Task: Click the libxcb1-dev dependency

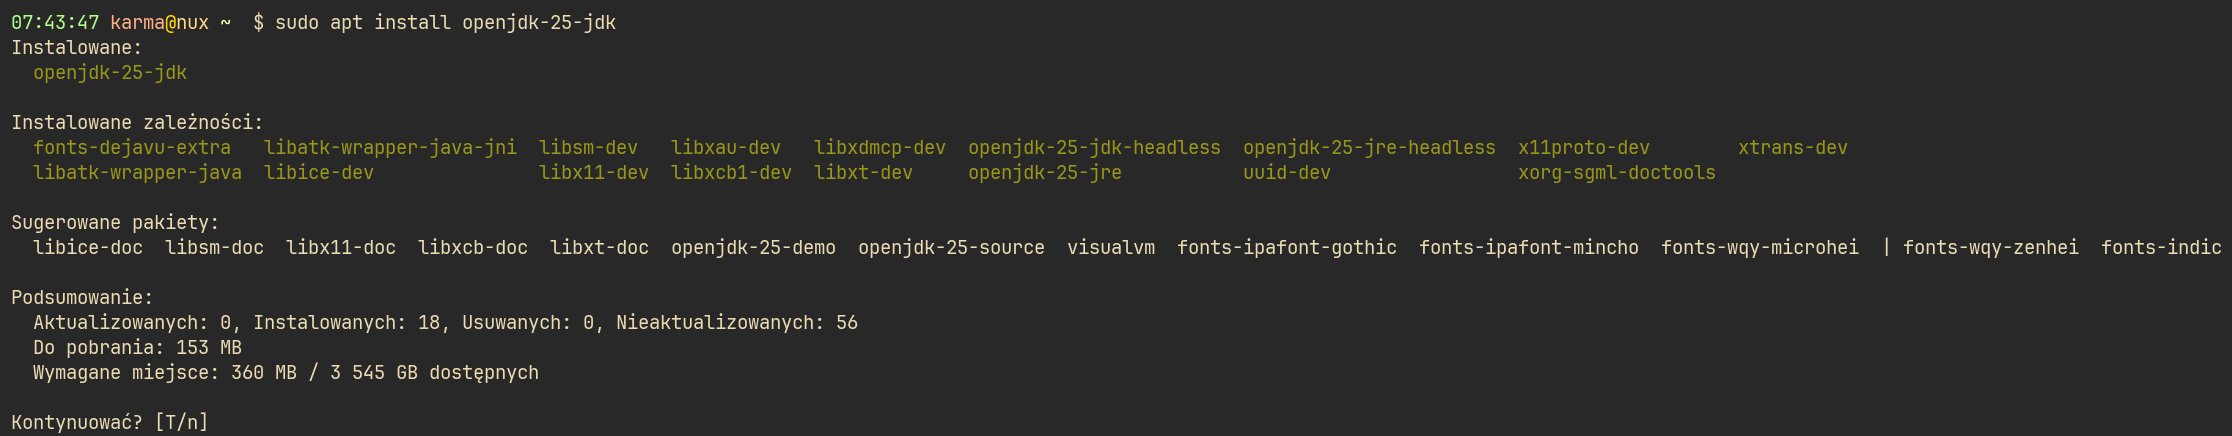Action: click(731, 173)
